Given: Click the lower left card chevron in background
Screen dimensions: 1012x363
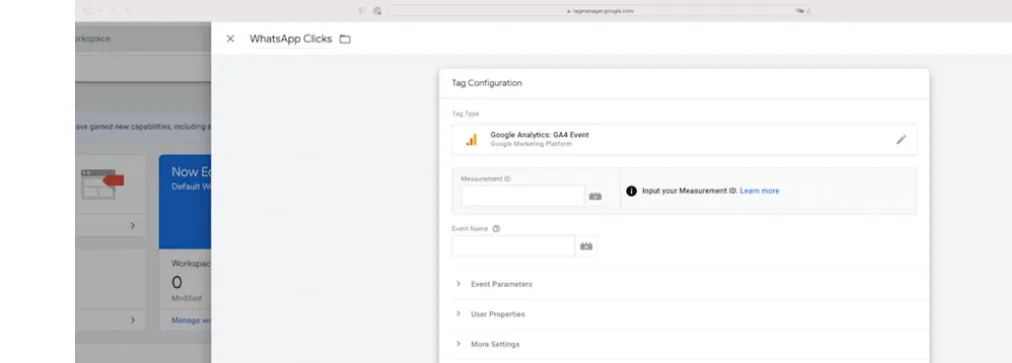Looking at the screenshot, I should click(x=133, y=320).
